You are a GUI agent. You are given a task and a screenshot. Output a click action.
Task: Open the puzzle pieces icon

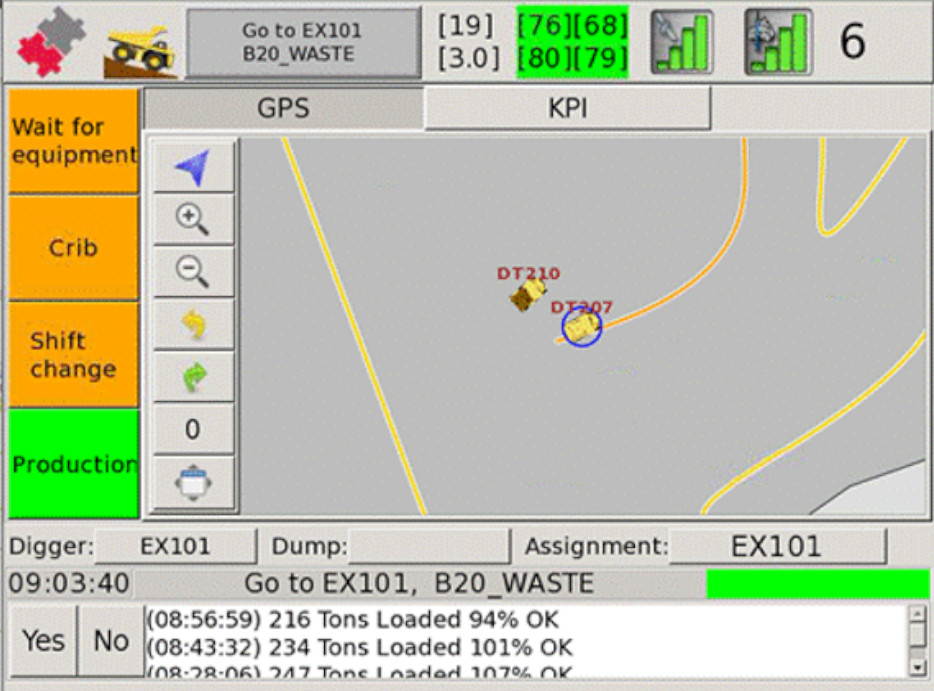pyautogui.click(x=51, y=42)
